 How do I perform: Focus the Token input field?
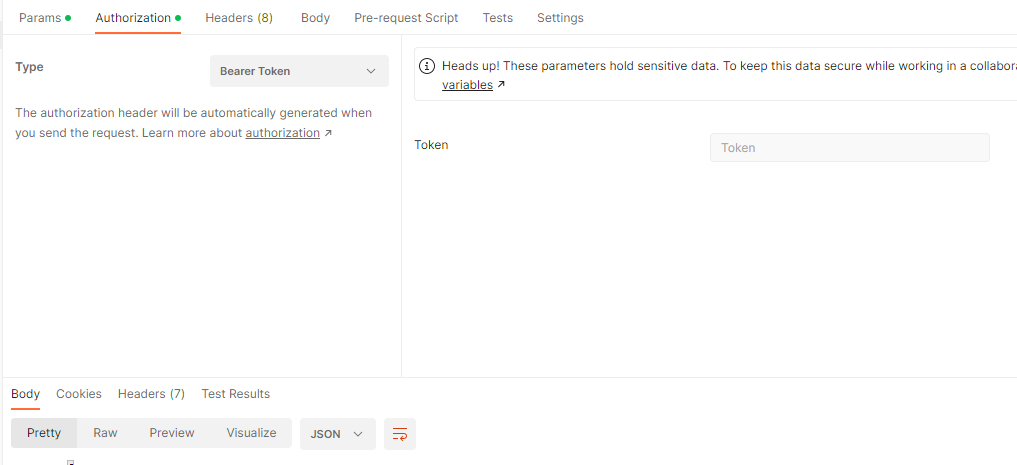pyautogui.click(x=850, y=147)
